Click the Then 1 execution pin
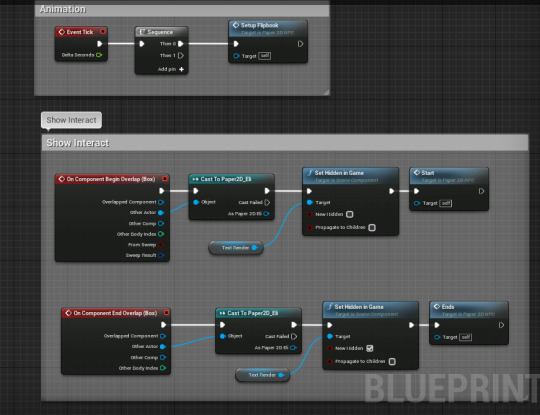This screenshot has height=415, width=540. coord(180,55)
